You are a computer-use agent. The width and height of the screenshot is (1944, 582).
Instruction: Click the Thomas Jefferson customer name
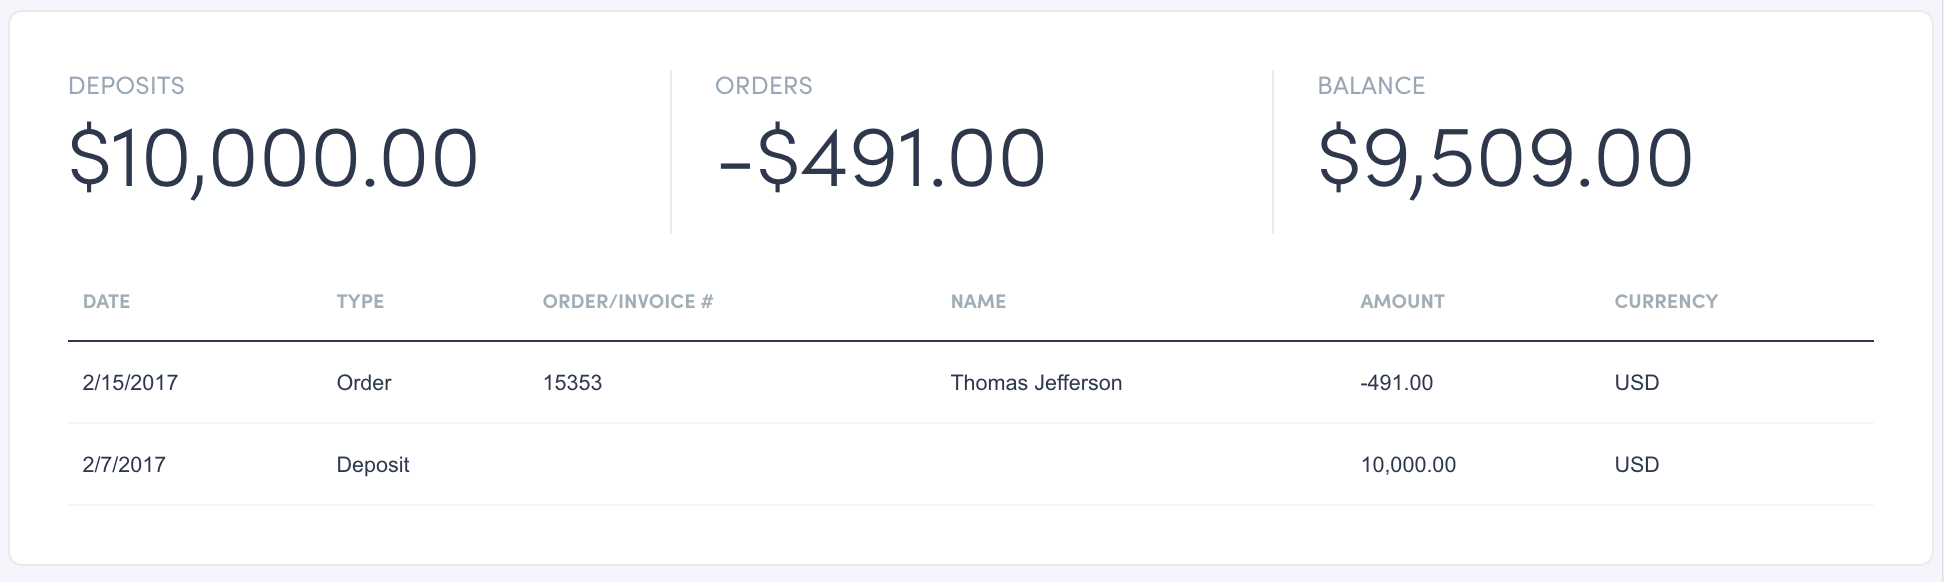[x=1036, y=382]
